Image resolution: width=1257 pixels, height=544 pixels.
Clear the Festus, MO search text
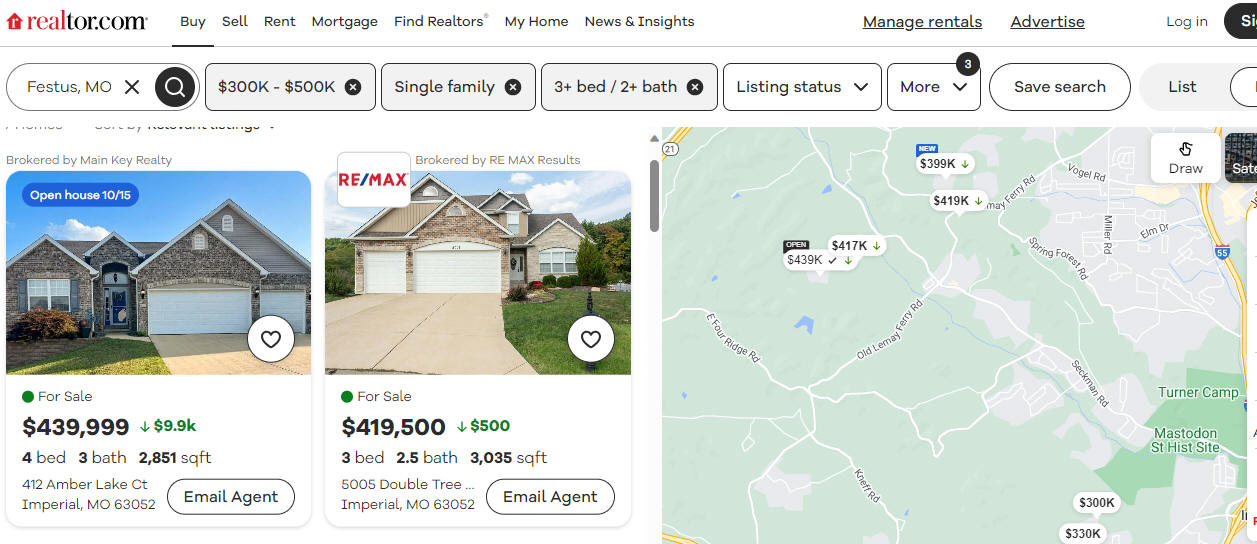tap(132, 87)
